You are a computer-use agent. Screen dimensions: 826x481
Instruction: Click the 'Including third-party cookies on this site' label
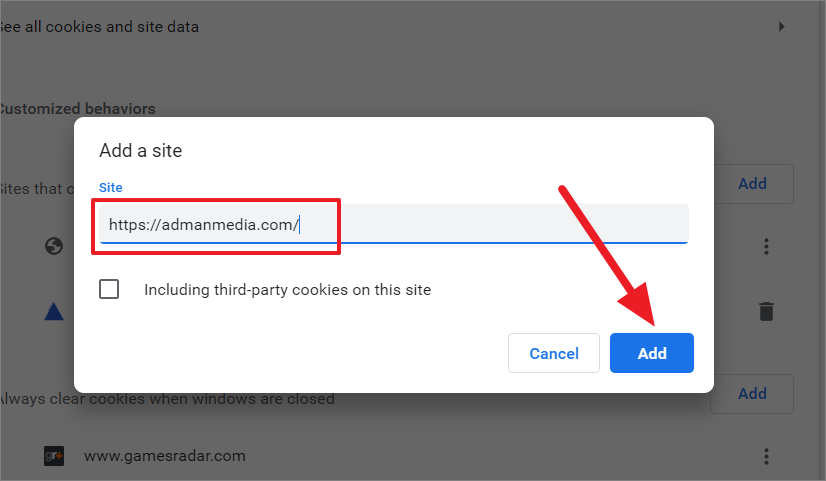click(x=288, y=290)
